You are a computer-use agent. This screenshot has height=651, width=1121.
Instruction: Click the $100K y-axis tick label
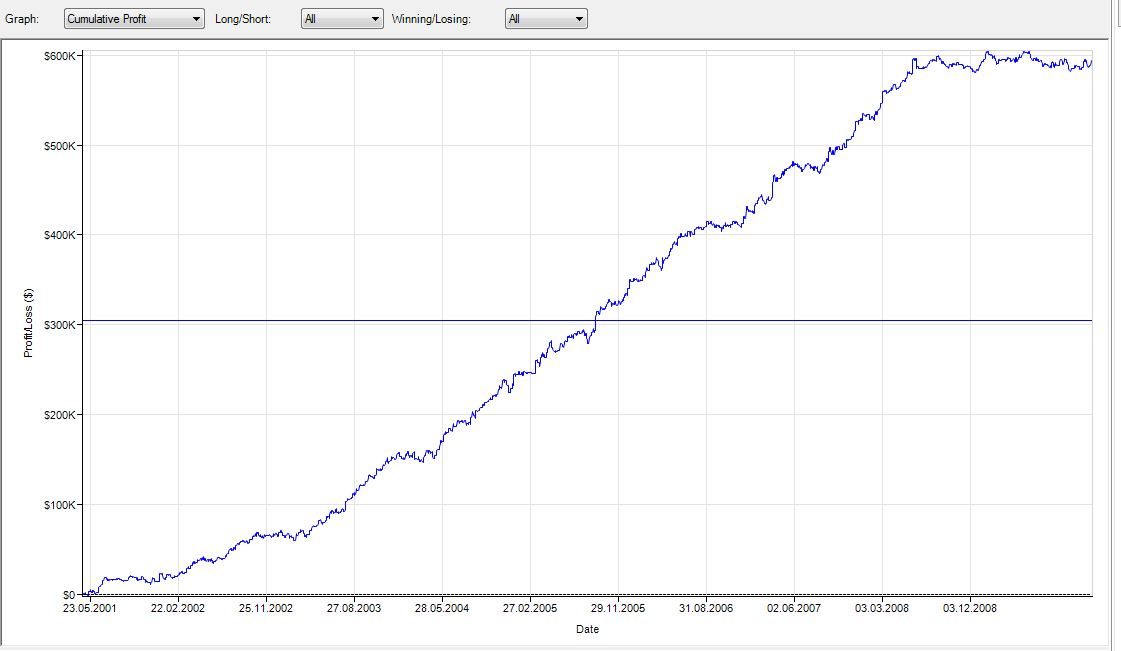[x=58, y=505]
